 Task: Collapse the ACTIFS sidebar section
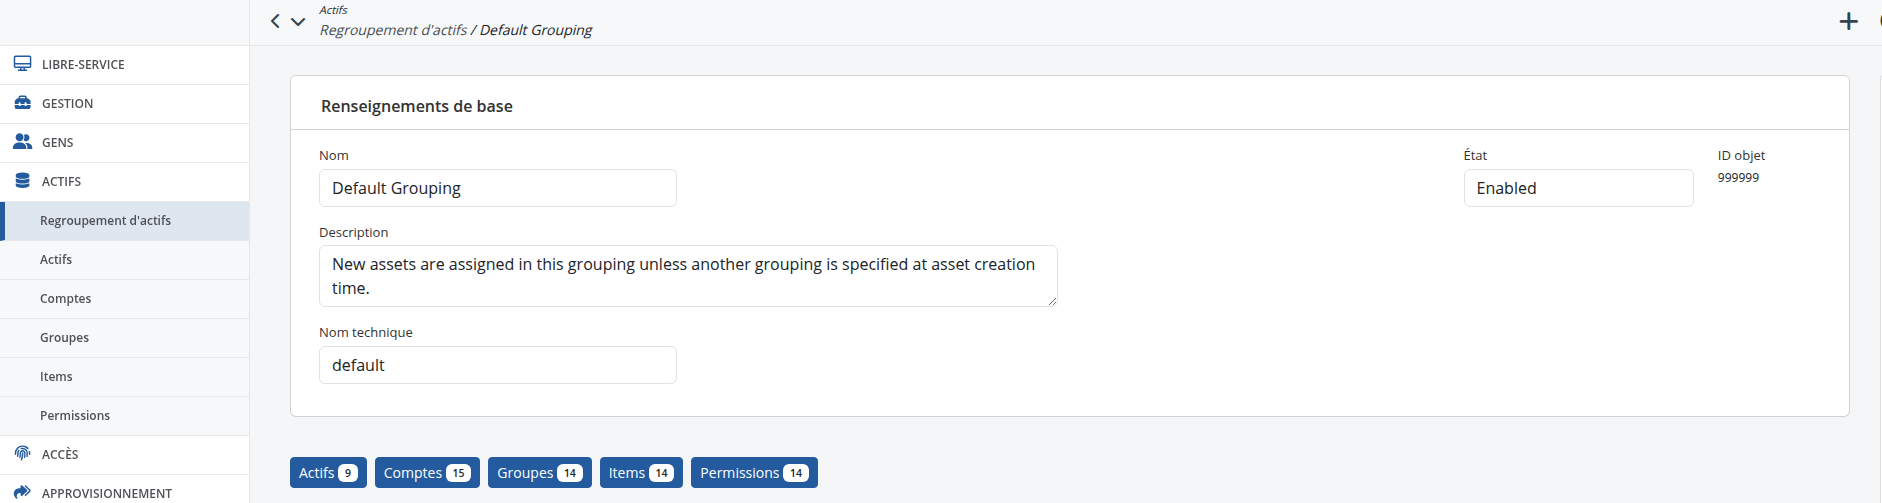pyautogui.click(x=125, y=181)
